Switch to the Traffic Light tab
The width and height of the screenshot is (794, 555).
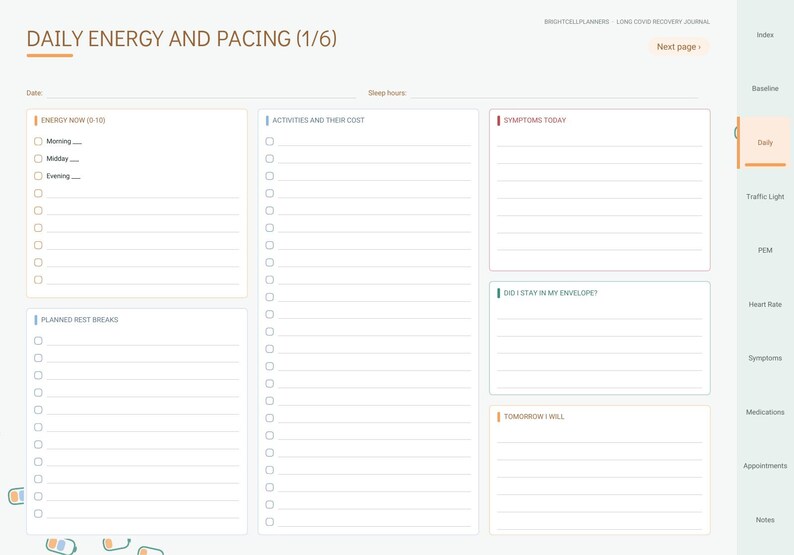pos(765,196)
